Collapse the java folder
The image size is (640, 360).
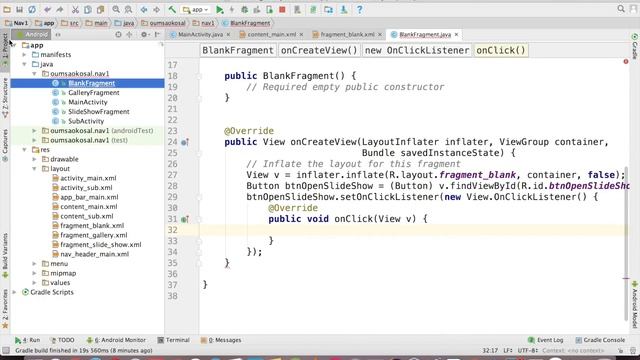[24, 64]
